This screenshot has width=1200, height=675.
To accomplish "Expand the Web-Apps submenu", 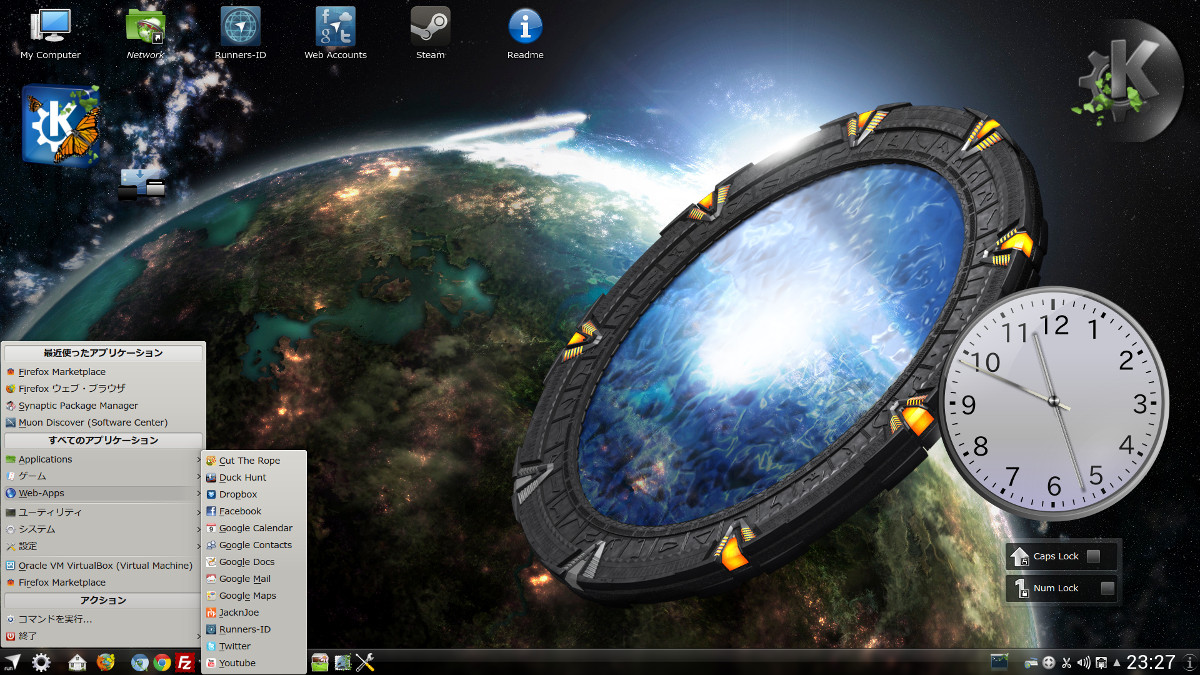I will [104, 493].
